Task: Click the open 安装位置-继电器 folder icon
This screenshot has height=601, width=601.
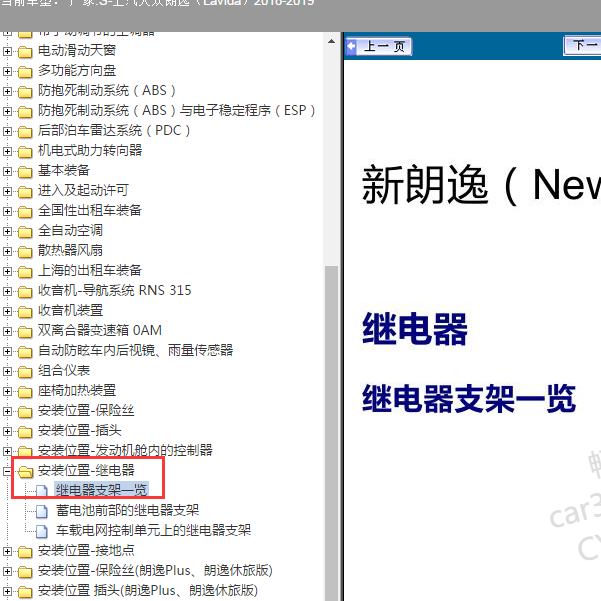Action: (x=26, y=471)
